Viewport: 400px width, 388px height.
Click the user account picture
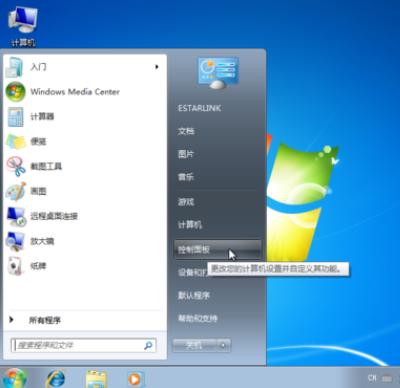[218, 73]
